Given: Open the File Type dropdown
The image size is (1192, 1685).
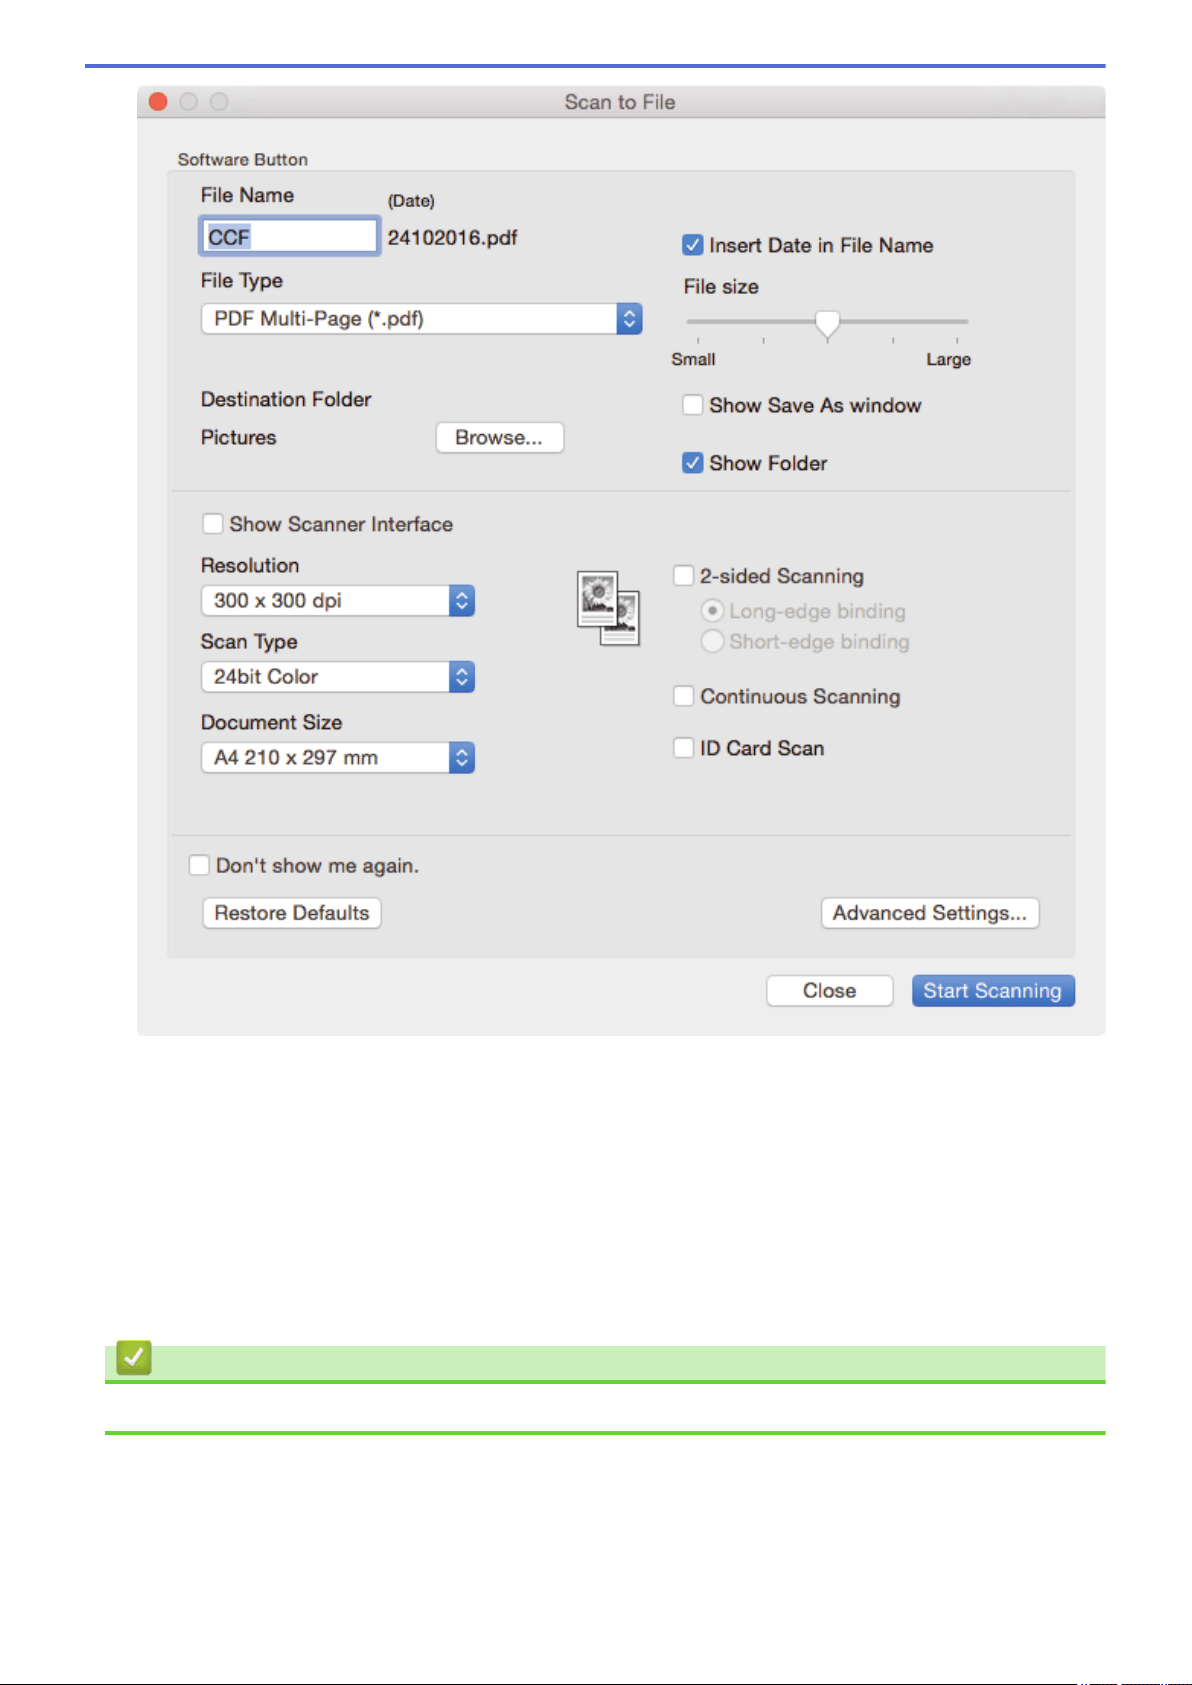Looking at the screenshot, I should [421, 319].
